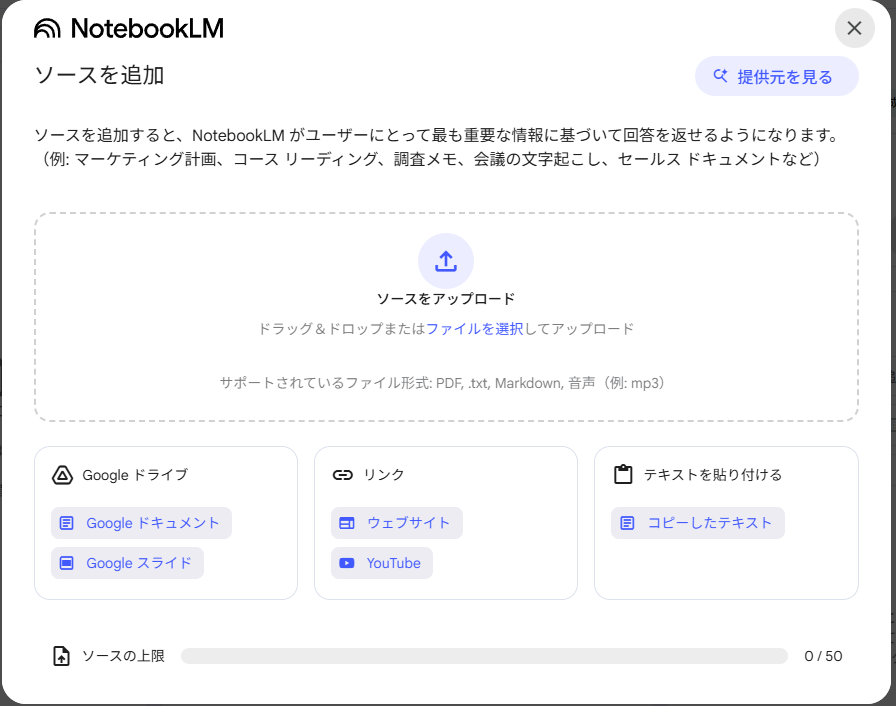Image resolution: width=896 pixels, height=706 pixels.
Task: Click the テキストを貼り付ける card heading
Action: (713, 475)
